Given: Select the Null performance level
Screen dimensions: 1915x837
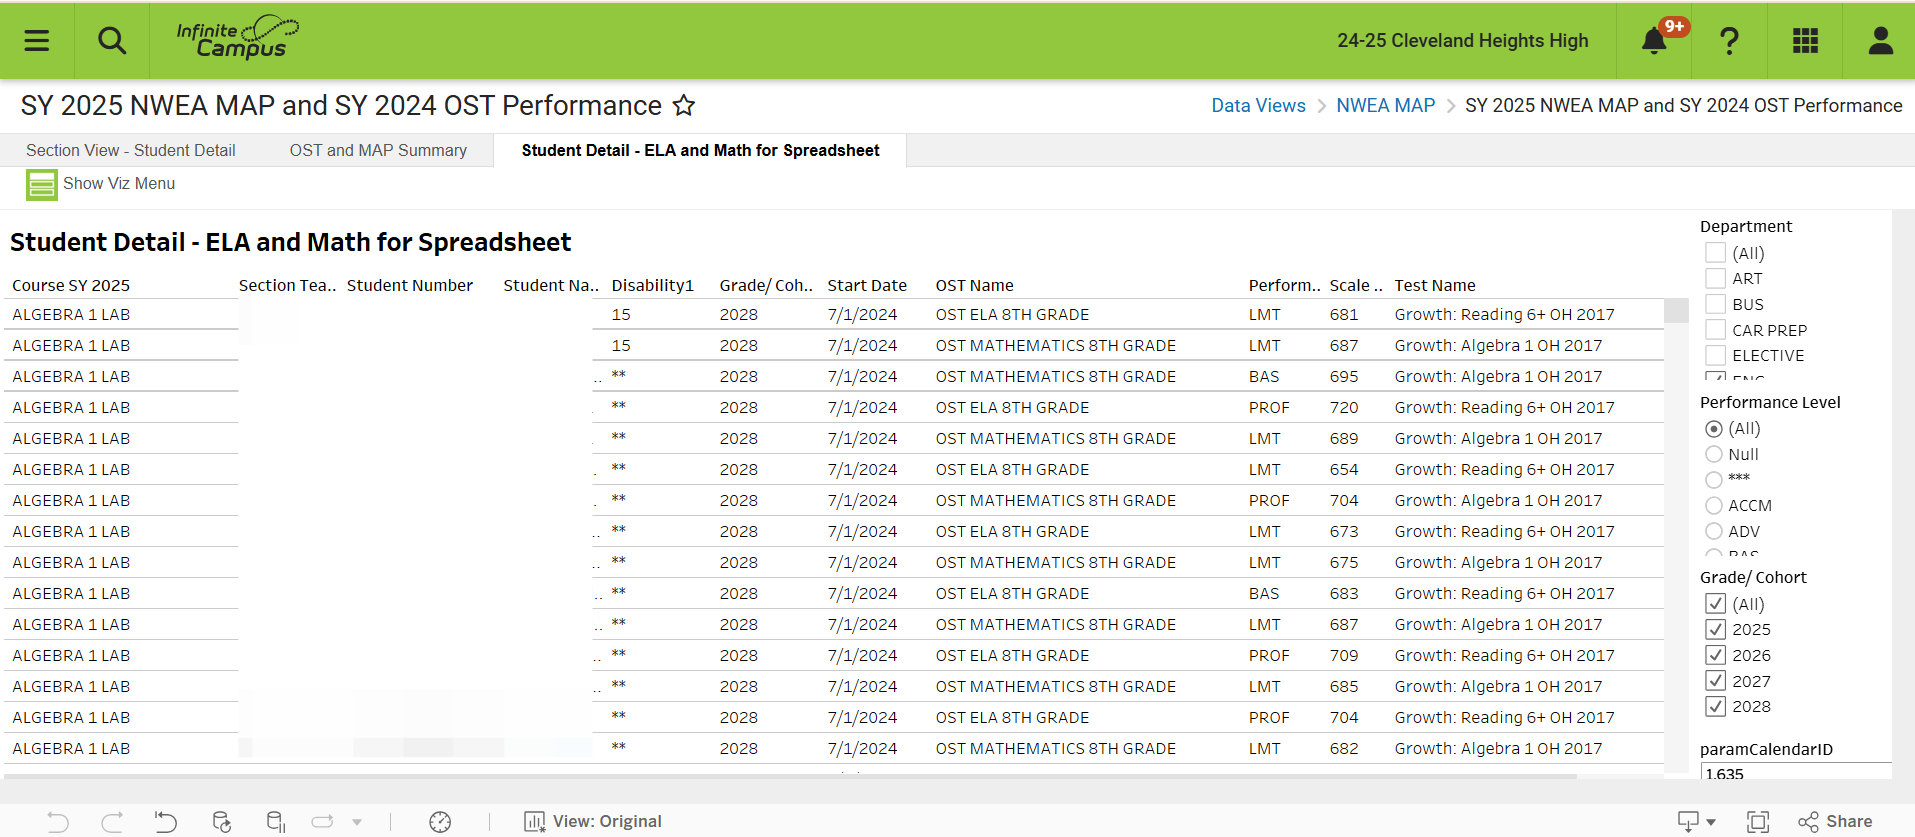Looking at the screenshot, I should (1714, 454).
